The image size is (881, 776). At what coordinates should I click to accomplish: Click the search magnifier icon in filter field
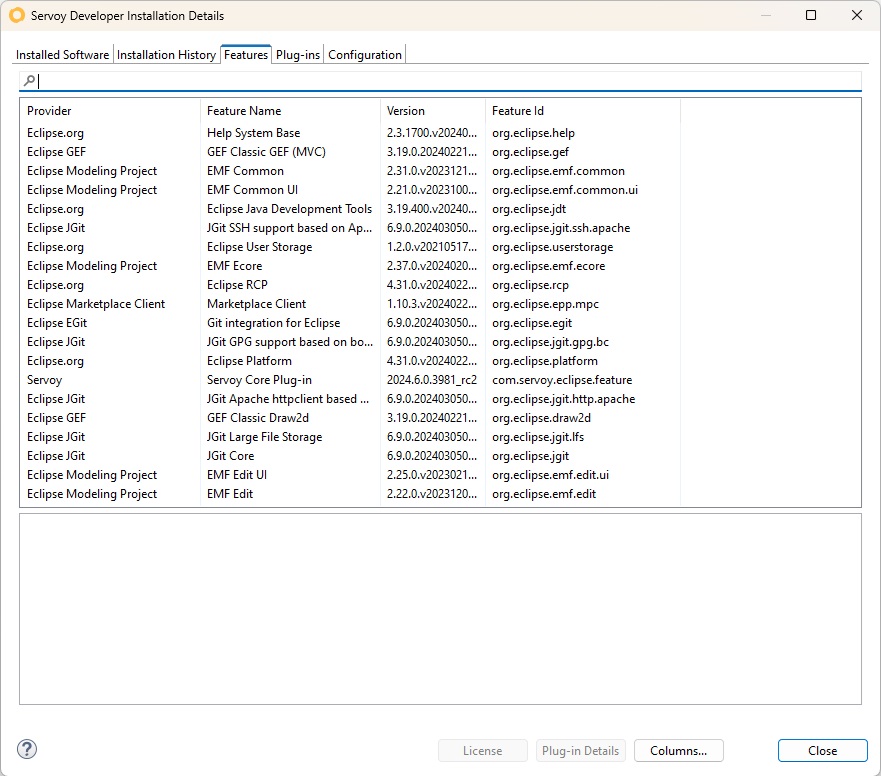[x=29, y=81]
